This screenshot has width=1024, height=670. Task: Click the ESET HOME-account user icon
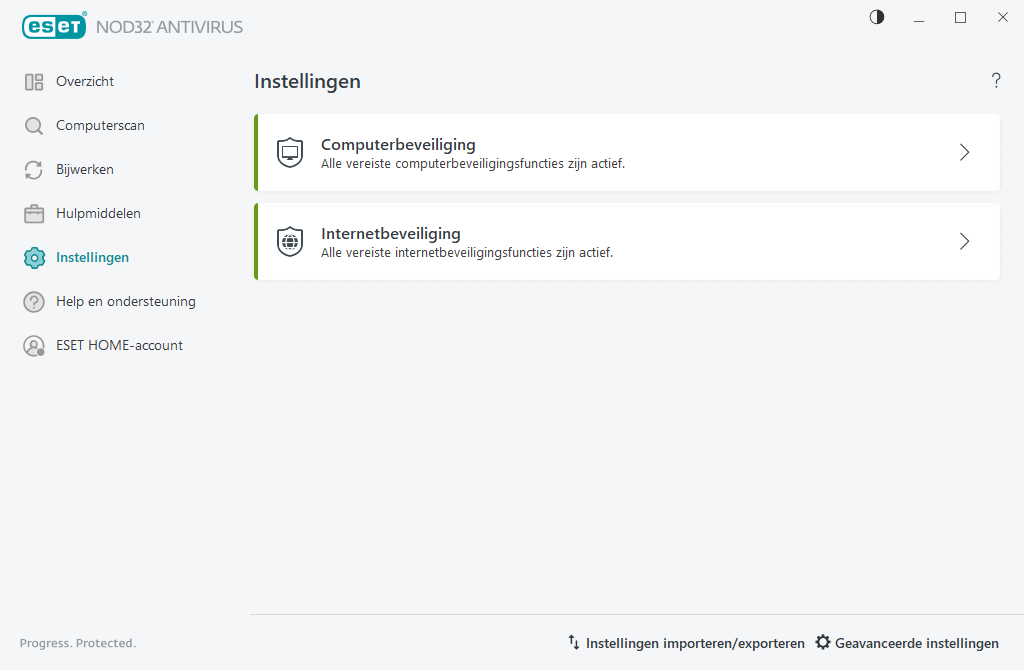click(34, 346)
